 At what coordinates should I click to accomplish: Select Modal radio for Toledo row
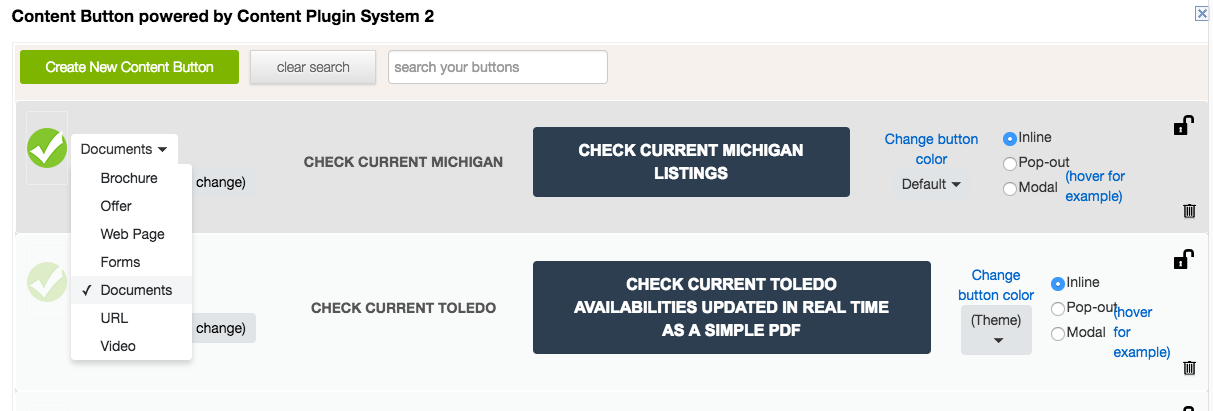[x=1058, y=334]
